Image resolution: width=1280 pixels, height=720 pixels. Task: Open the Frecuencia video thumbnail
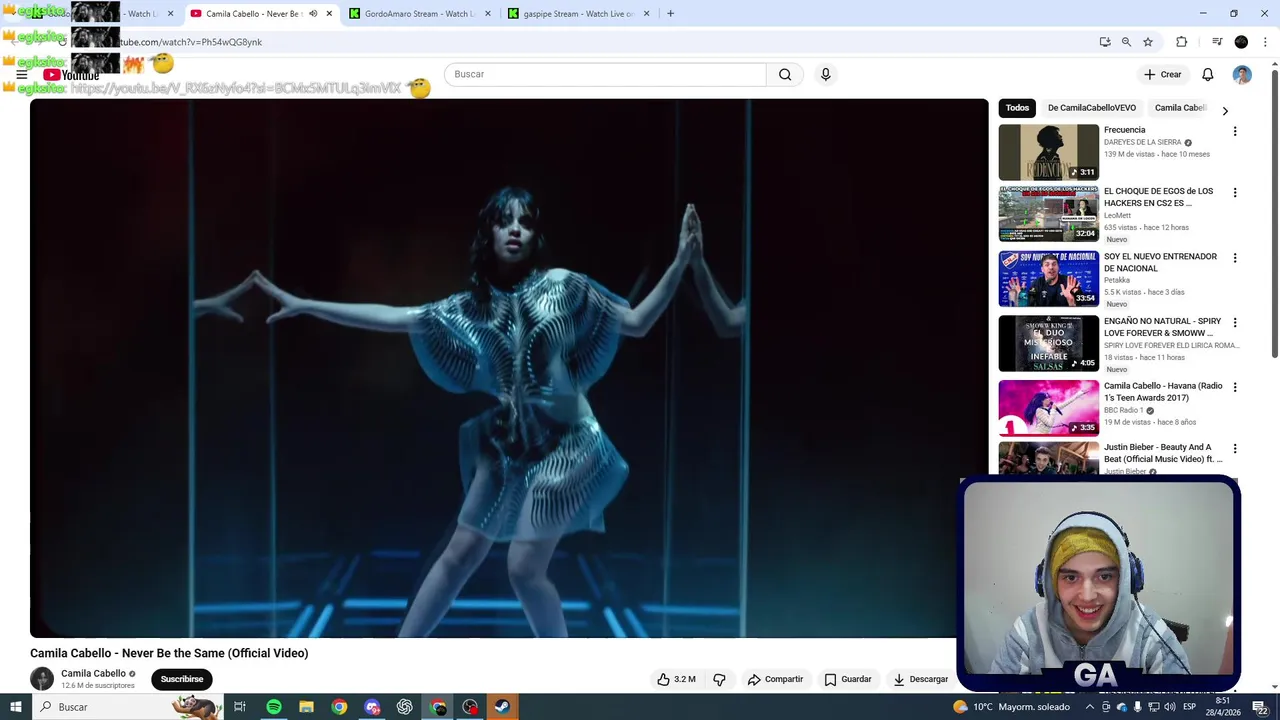pos(1048,152)
